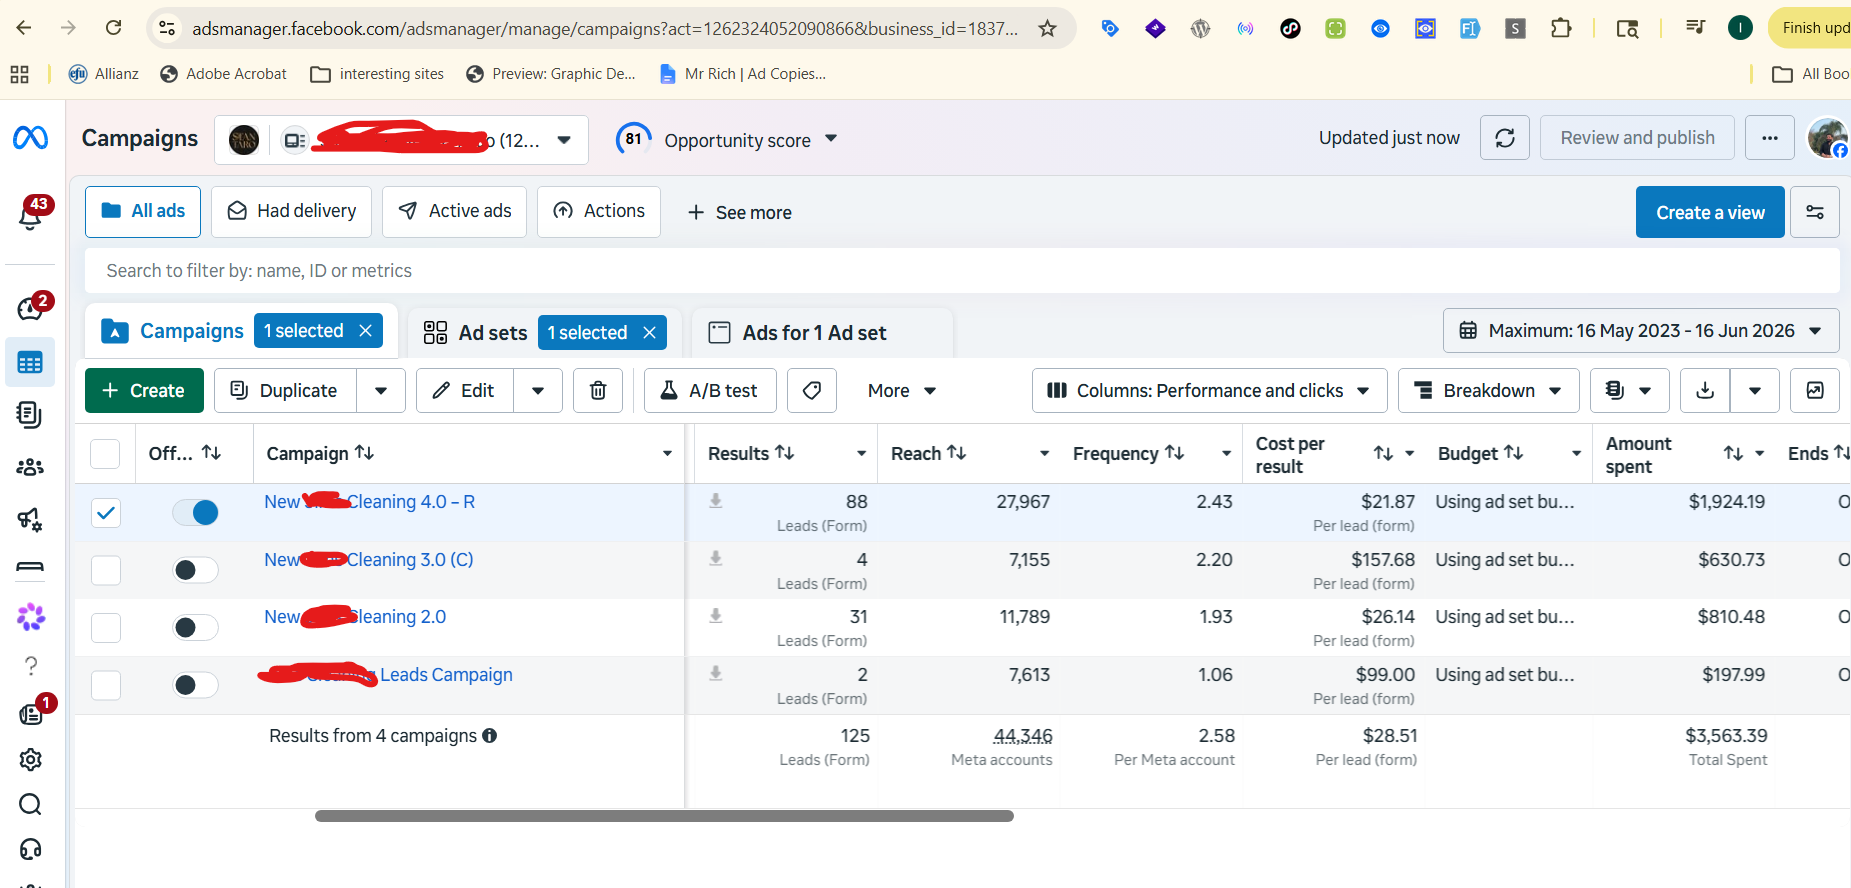This screenshot has height=888, width=1851.
Task: Click the filter search input field
Action: click(962, 271)
